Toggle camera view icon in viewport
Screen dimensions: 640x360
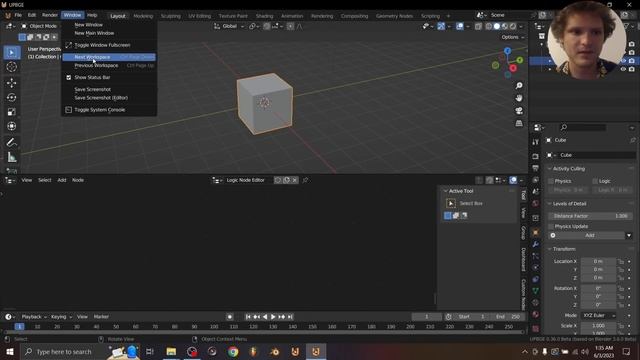click(519, 111)
